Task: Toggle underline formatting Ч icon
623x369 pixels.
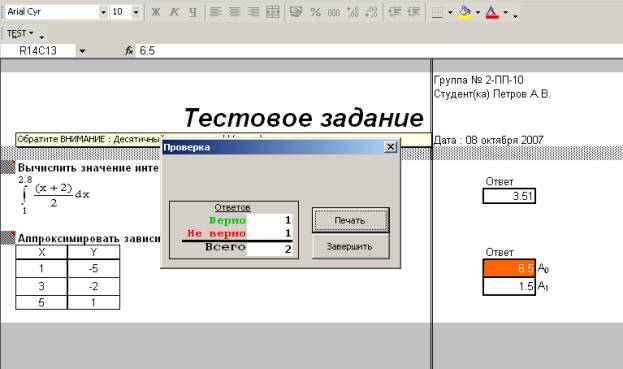Action: tap(193, 12)
